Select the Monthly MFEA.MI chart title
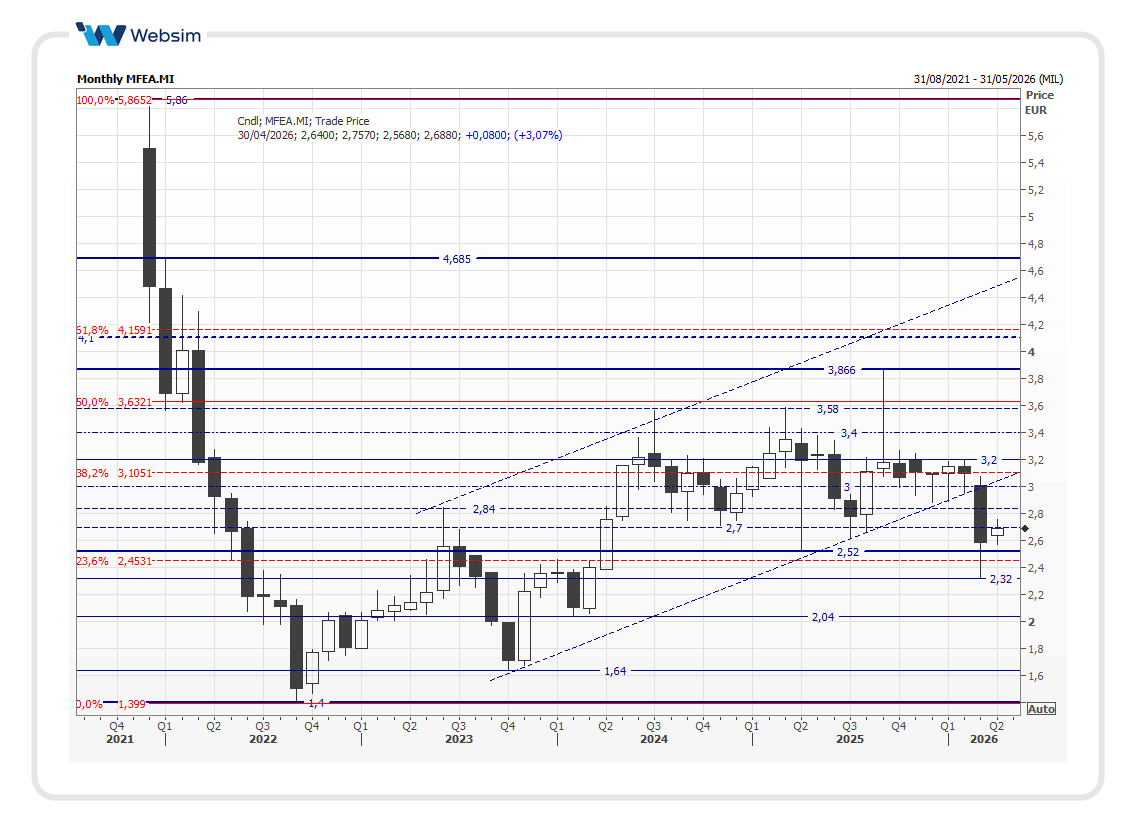 click(117, 79)
